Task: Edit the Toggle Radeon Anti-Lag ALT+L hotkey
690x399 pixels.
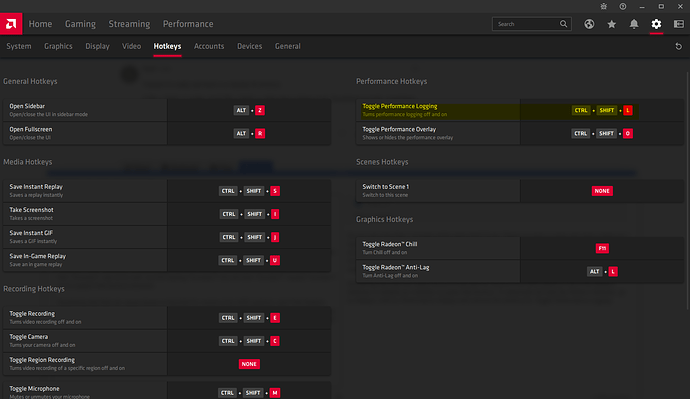Action: [602, 271]
